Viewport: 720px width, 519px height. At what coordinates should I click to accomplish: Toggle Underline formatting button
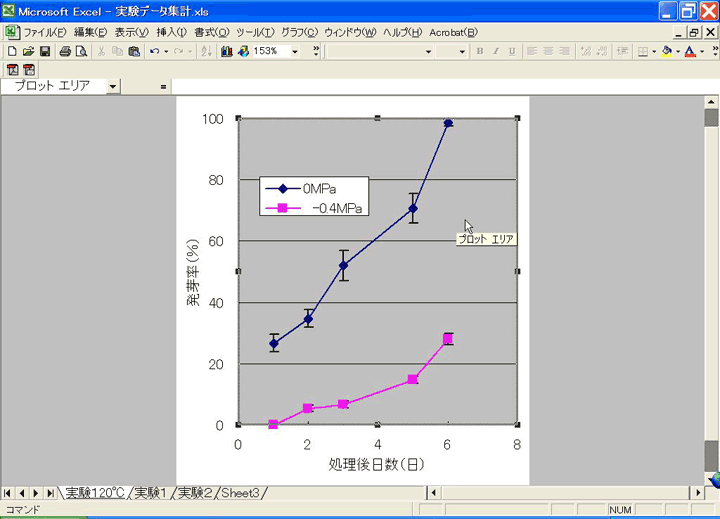tap(510, 51)
